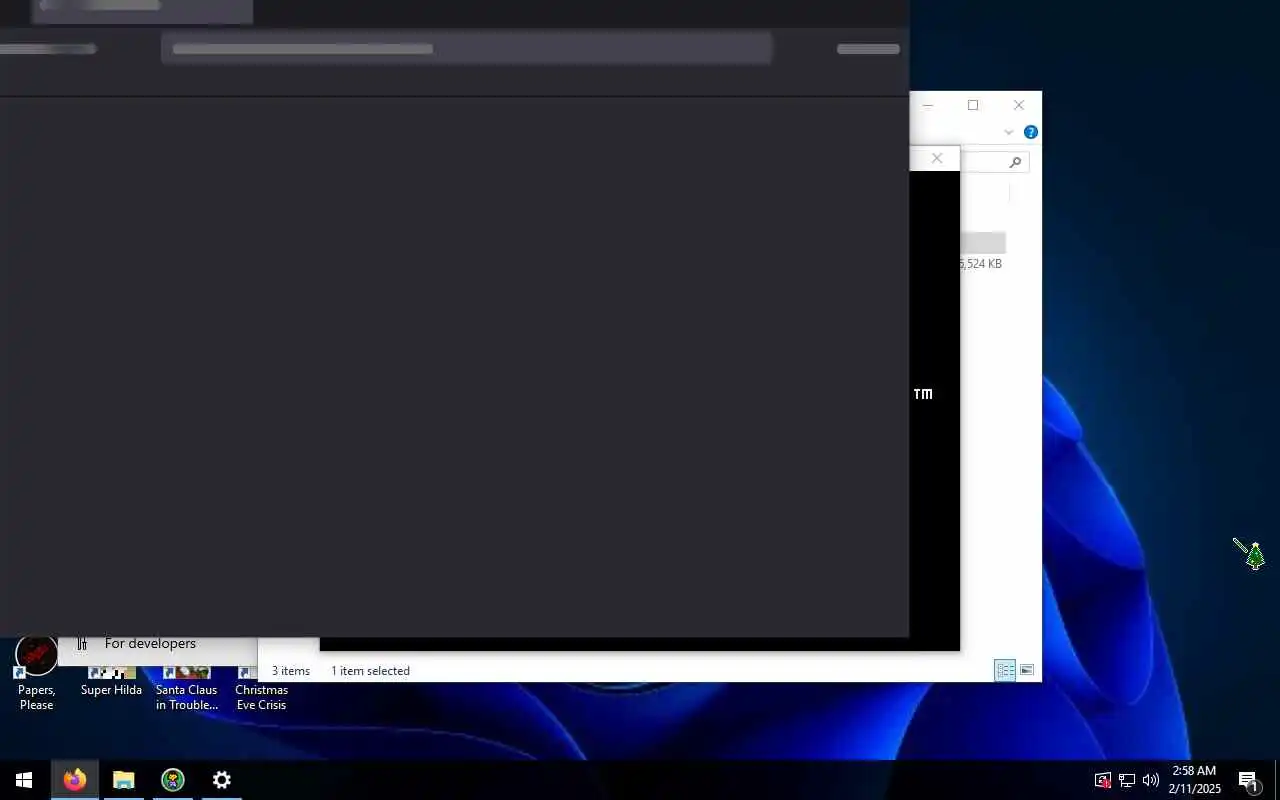Click the red security tray icon

pos(1103,780)
